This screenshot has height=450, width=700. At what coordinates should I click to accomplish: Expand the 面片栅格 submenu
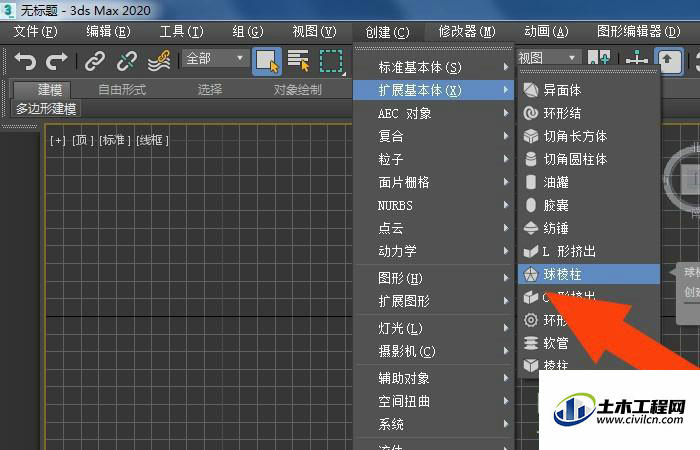[x=433, y=182]
